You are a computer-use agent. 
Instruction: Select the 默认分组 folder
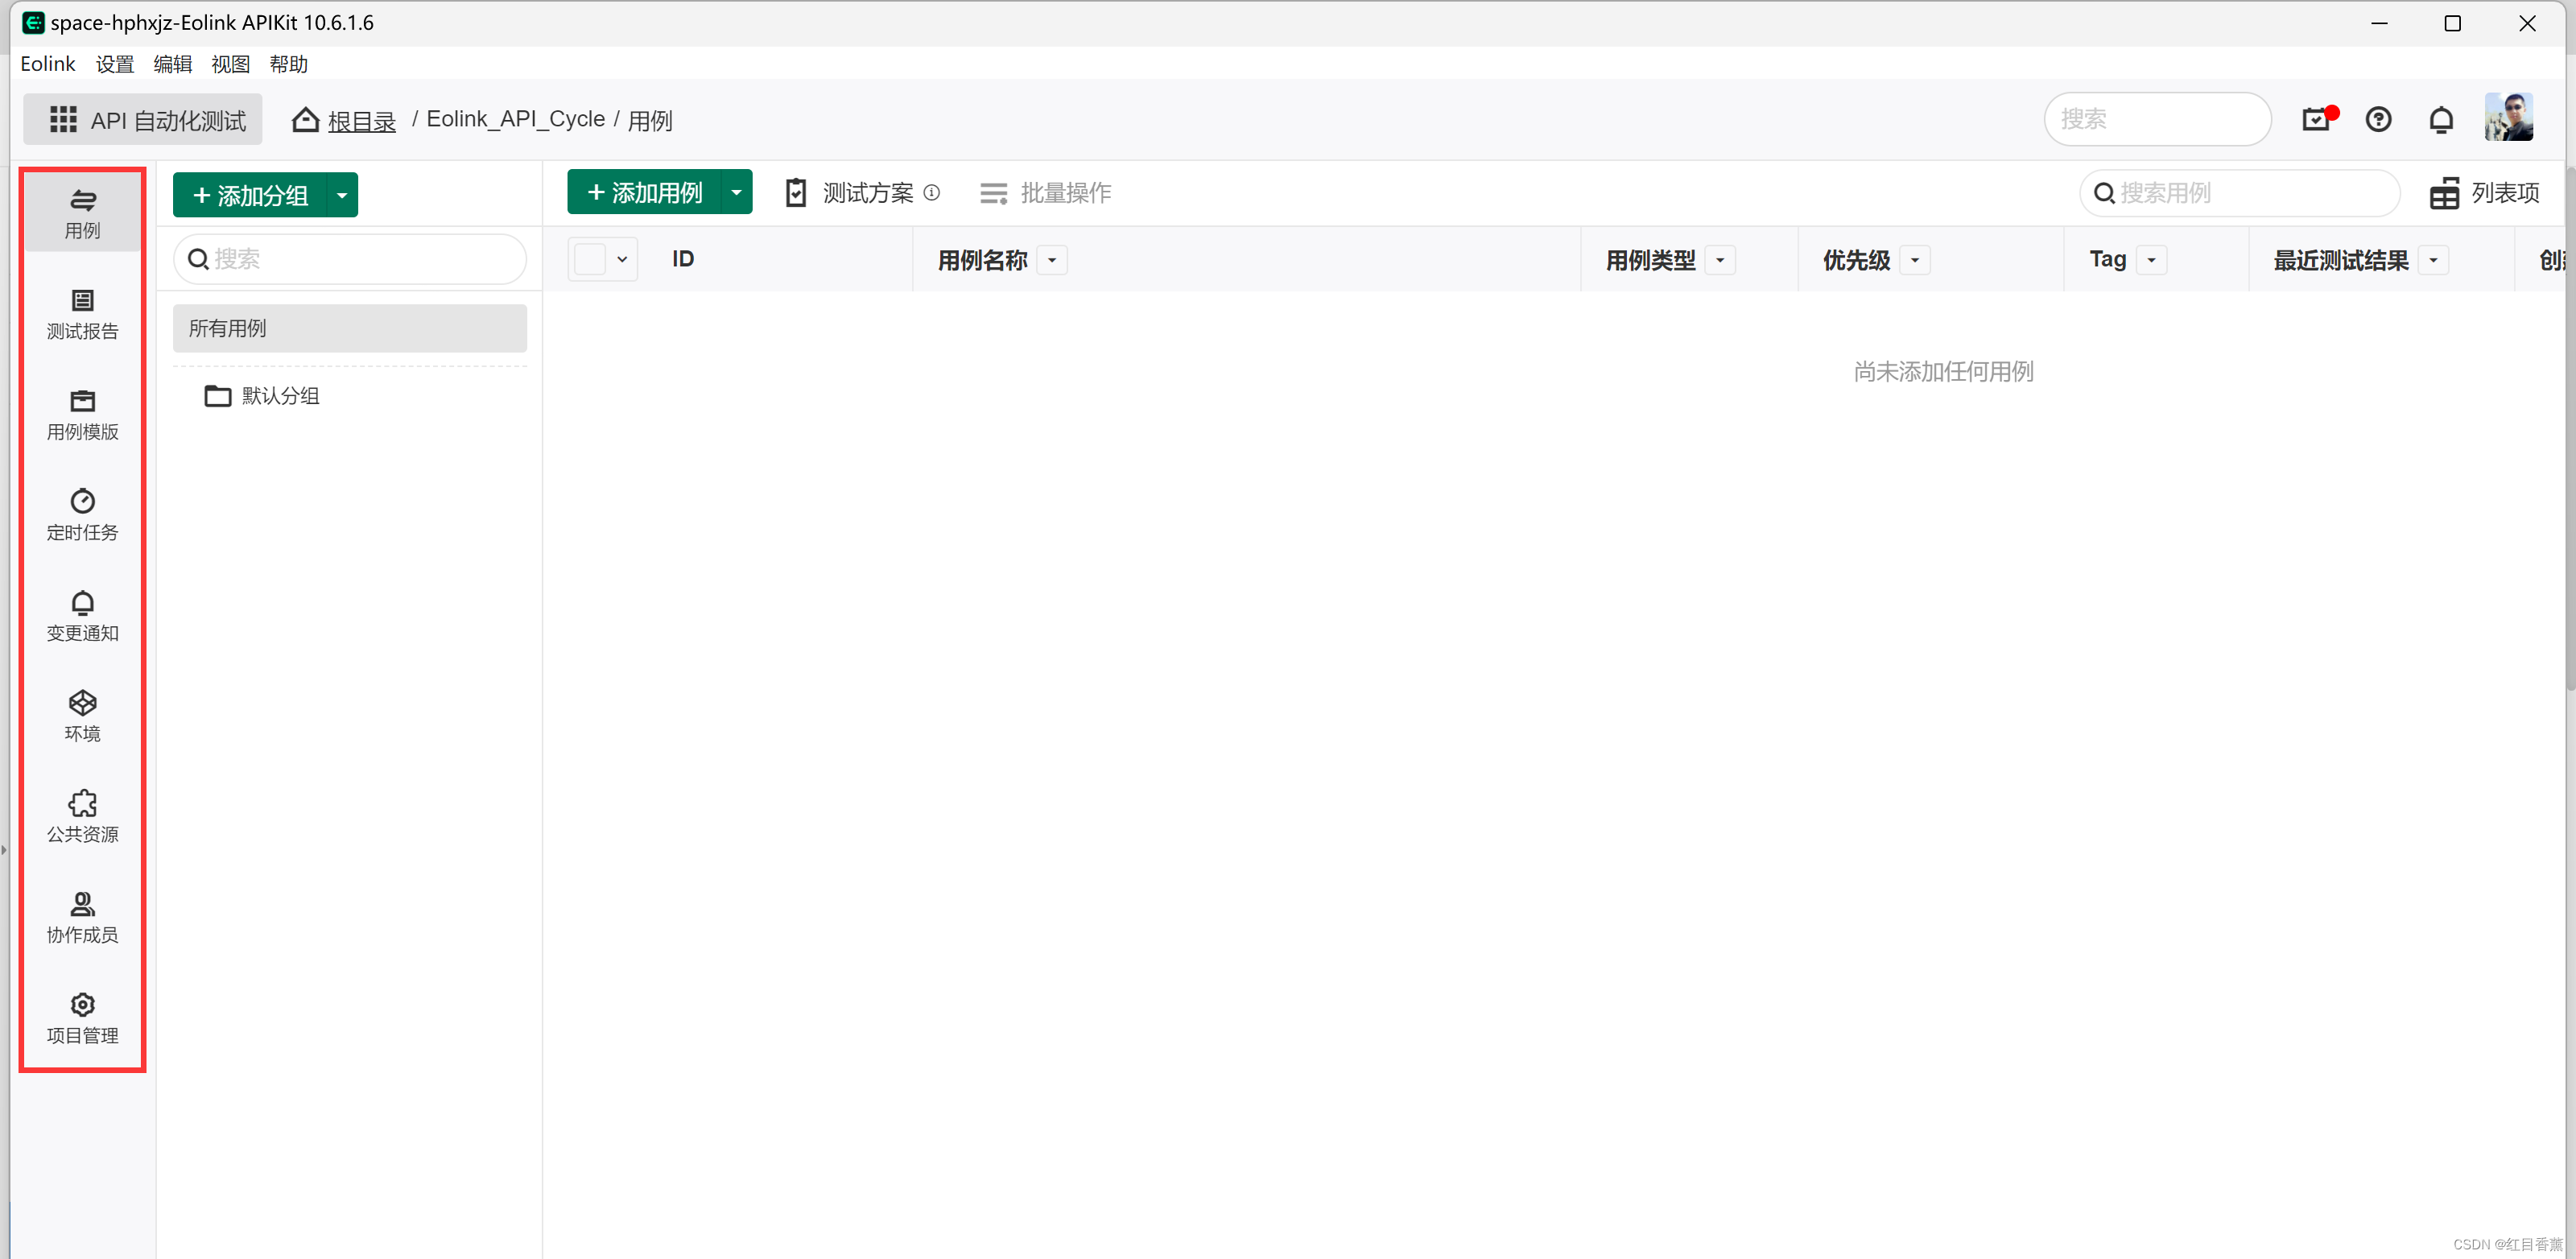coord(280,396)
